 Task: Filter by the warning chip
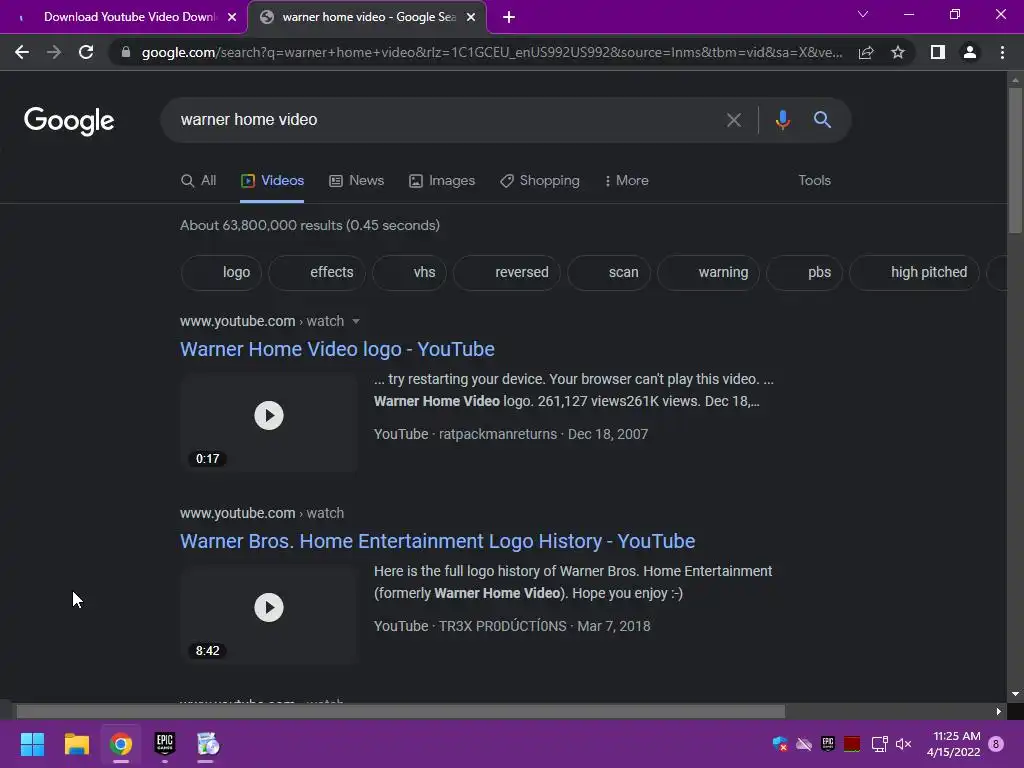708,272
